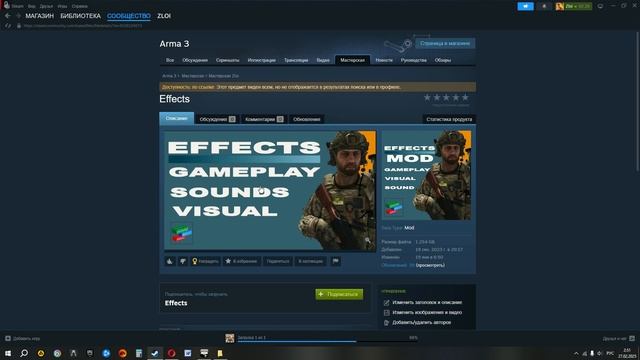Select the Трансляции hub tab
The width and height of the screenshot is (640, 360).
tap(296, 60)
